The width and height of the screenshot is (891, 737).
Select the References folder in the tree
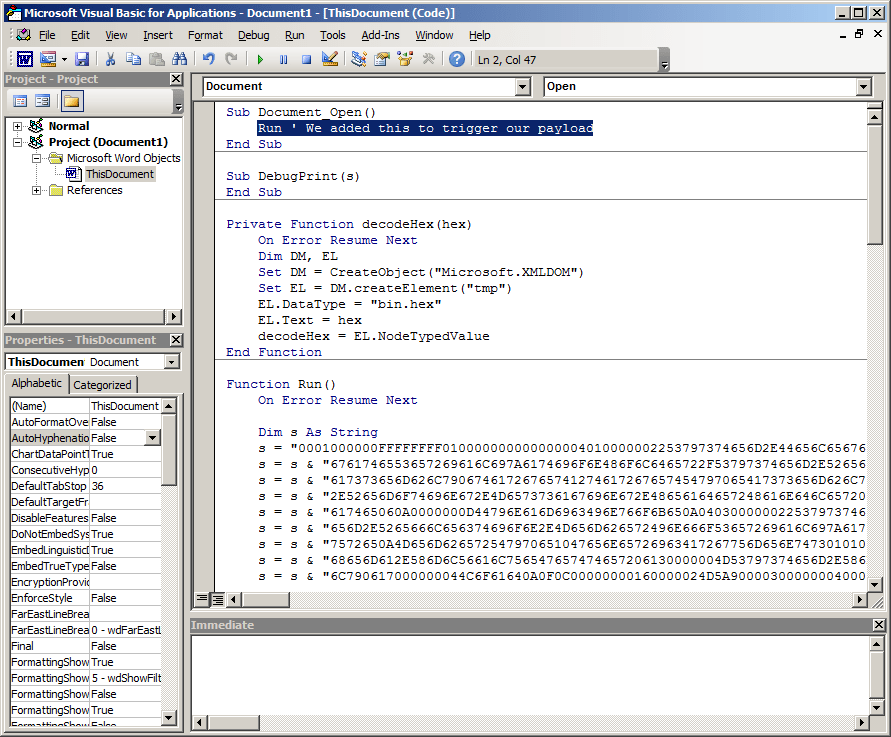(x=94, y=190)
